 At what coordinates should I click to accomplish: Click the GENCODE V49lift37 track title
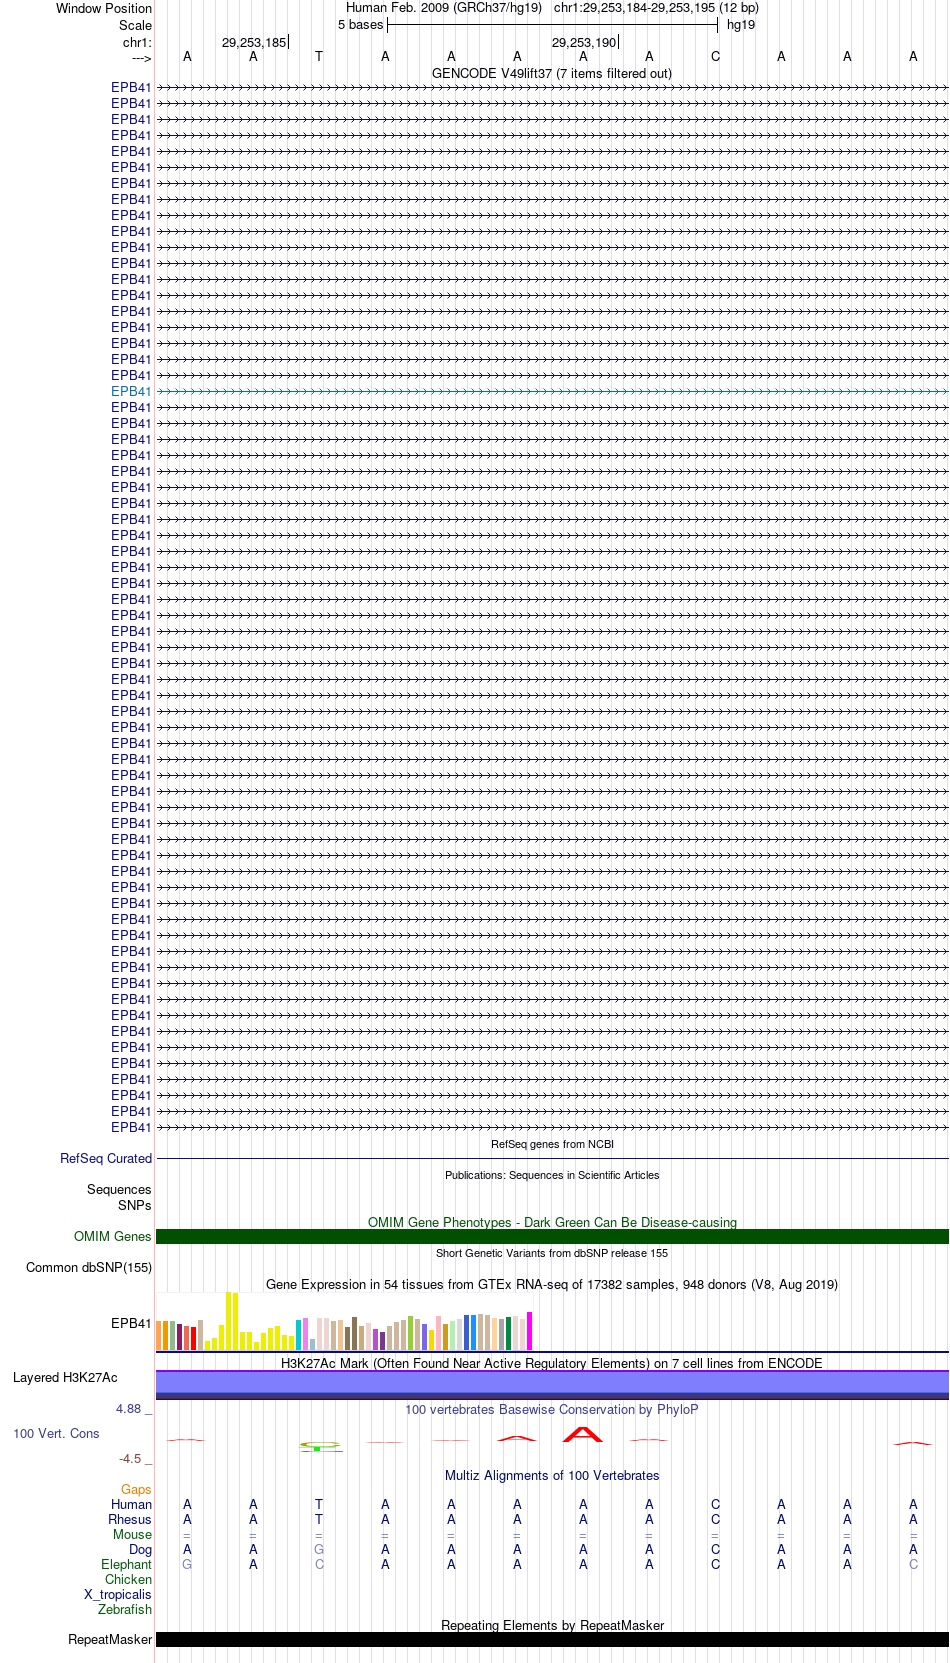point(552,73)
